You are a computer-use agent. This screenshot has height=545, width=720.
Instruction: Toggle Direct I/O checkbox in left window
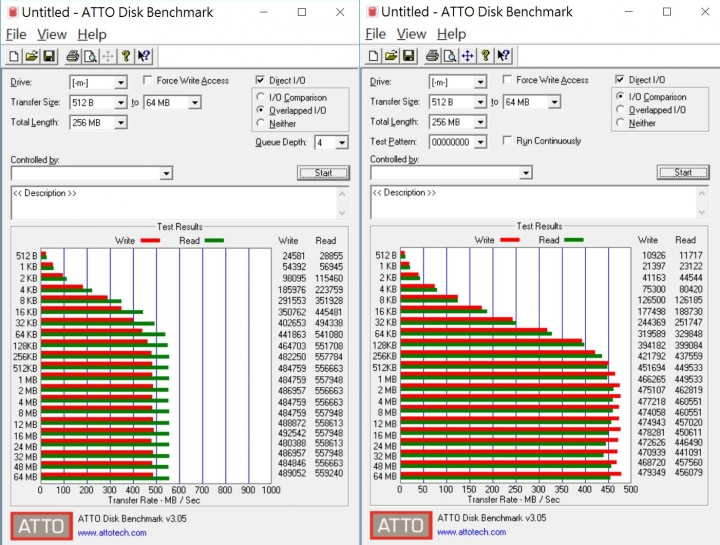tap(260, 80)
